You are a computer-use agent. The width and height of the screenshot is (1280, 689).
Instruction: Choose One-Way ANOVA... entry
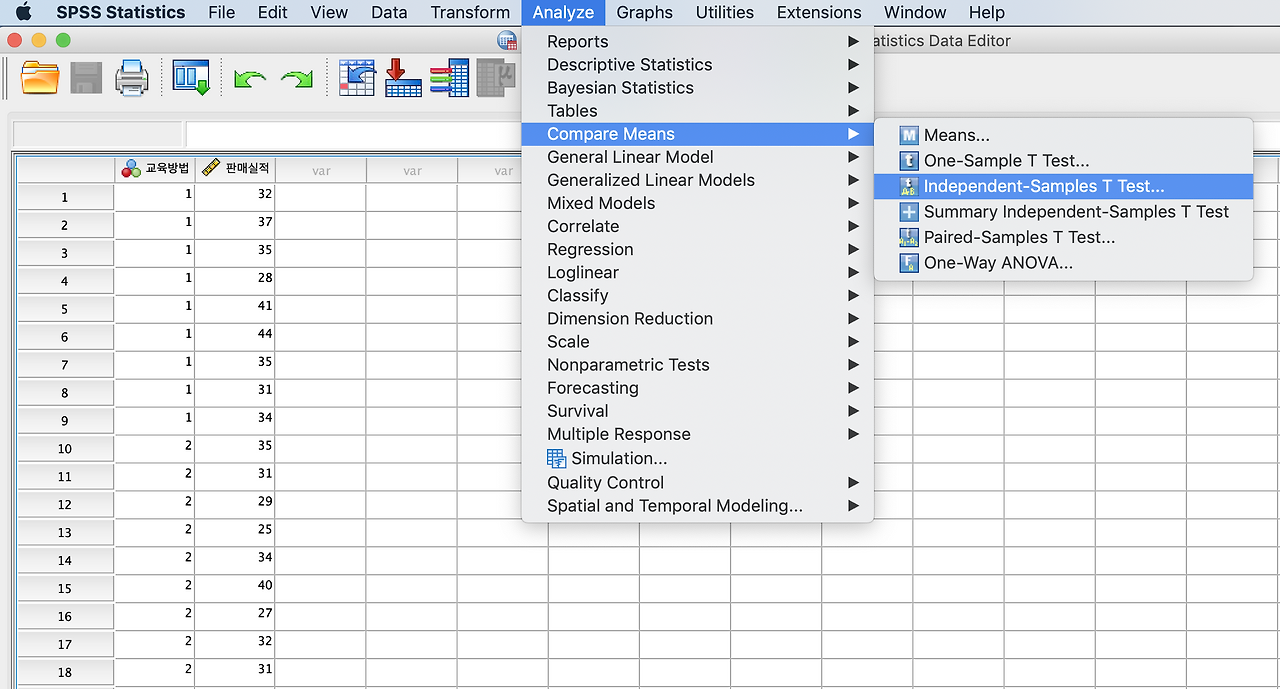pyautogui.click(x=1063, y=263)
